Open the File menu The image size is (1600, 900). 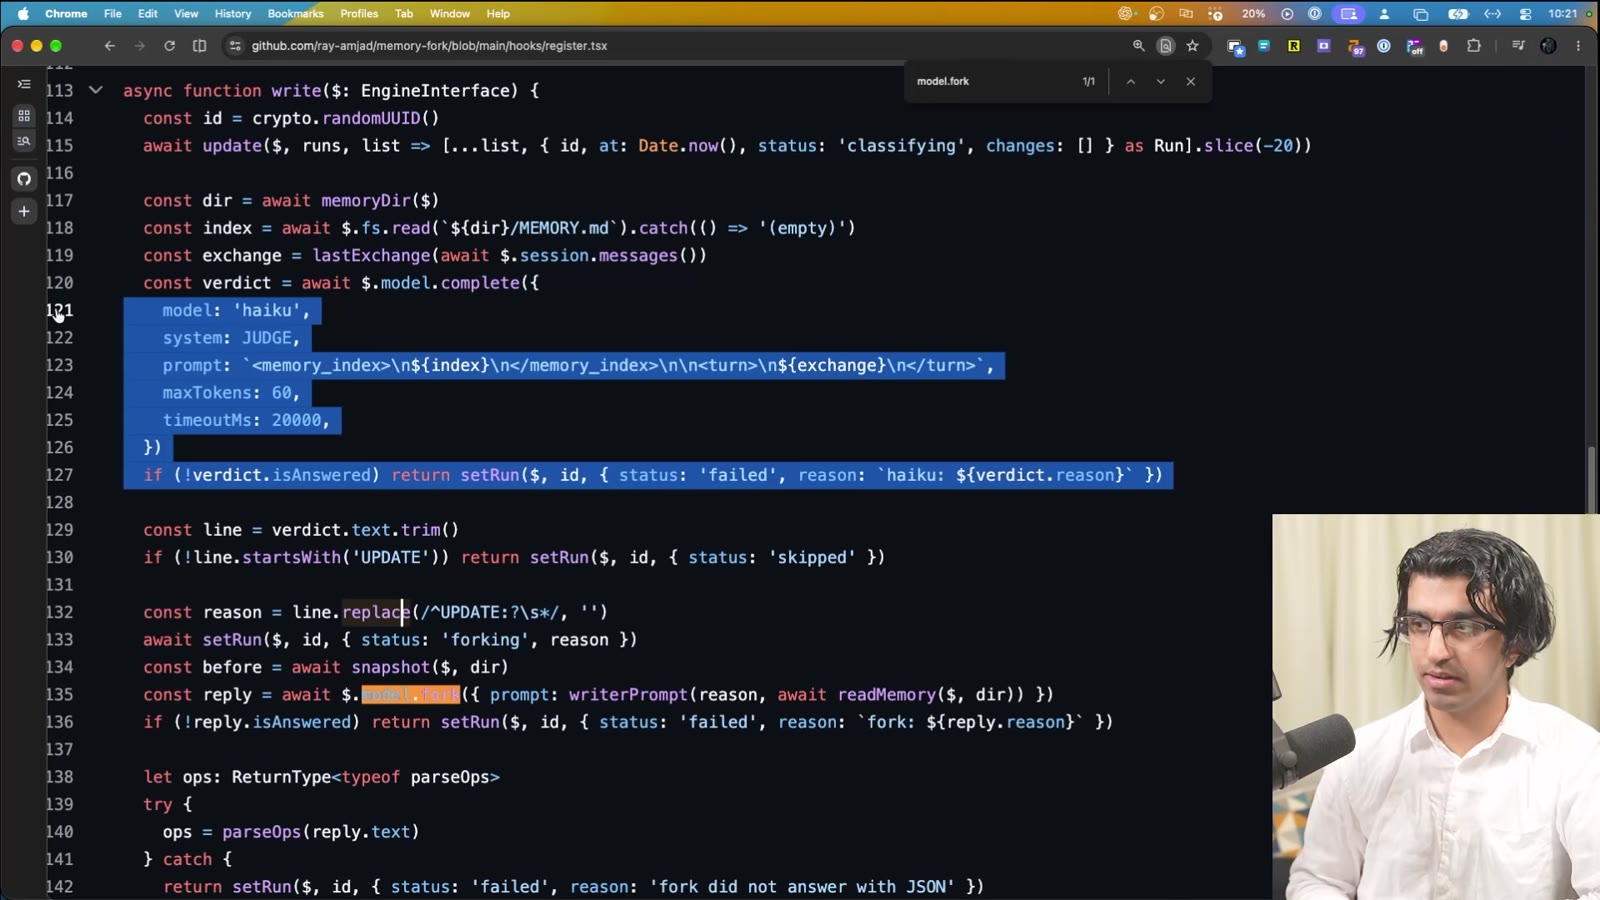pos(113,14)
